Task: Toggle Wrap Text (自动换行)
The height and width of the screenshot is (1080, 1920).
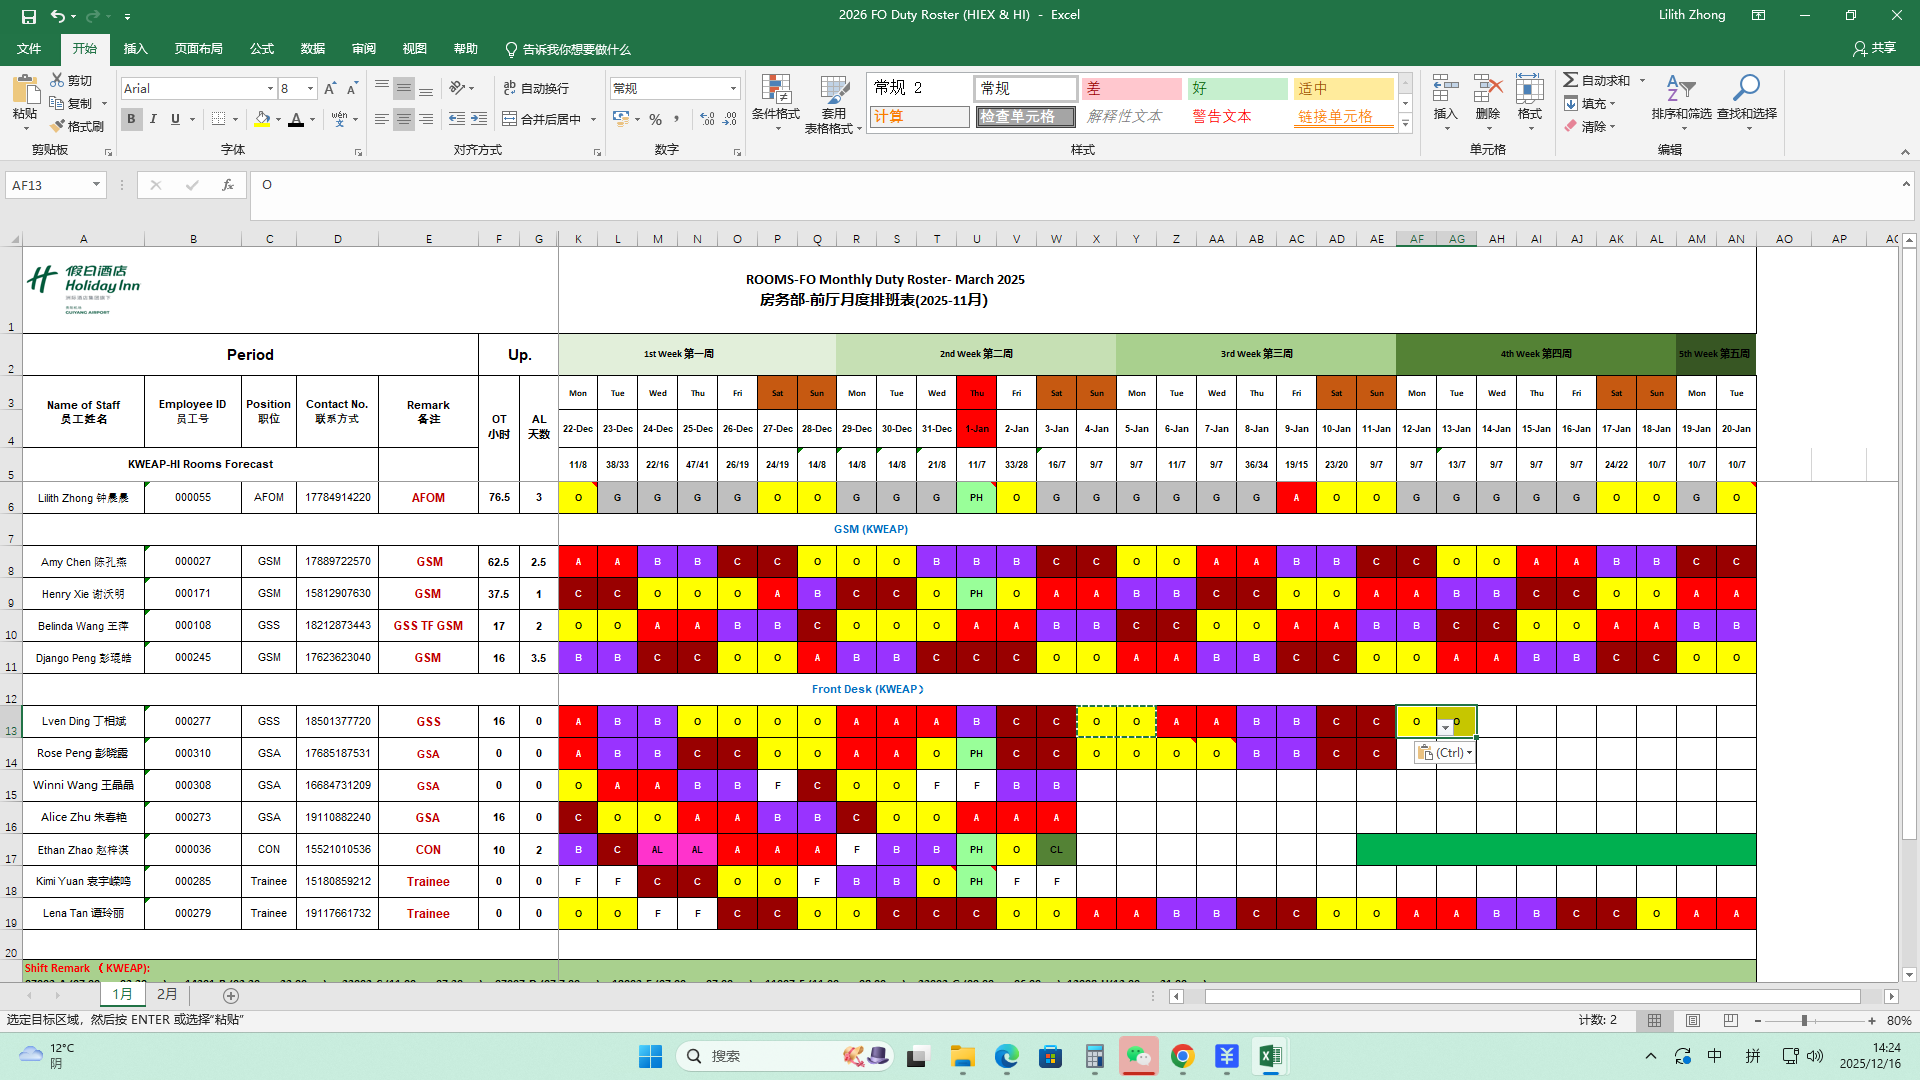Action: (x=536, y=88)
